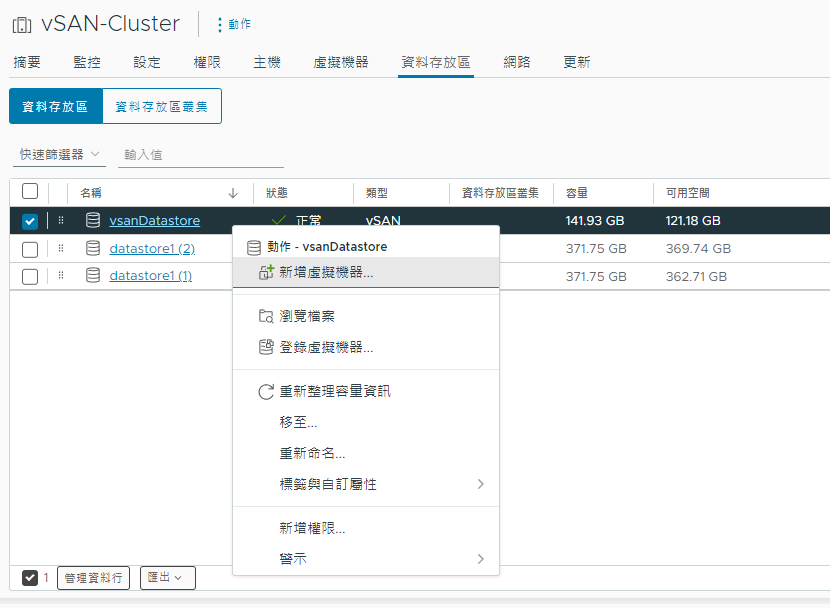Check the datastore1 (1) row checkbox

(x=30, y=276)
